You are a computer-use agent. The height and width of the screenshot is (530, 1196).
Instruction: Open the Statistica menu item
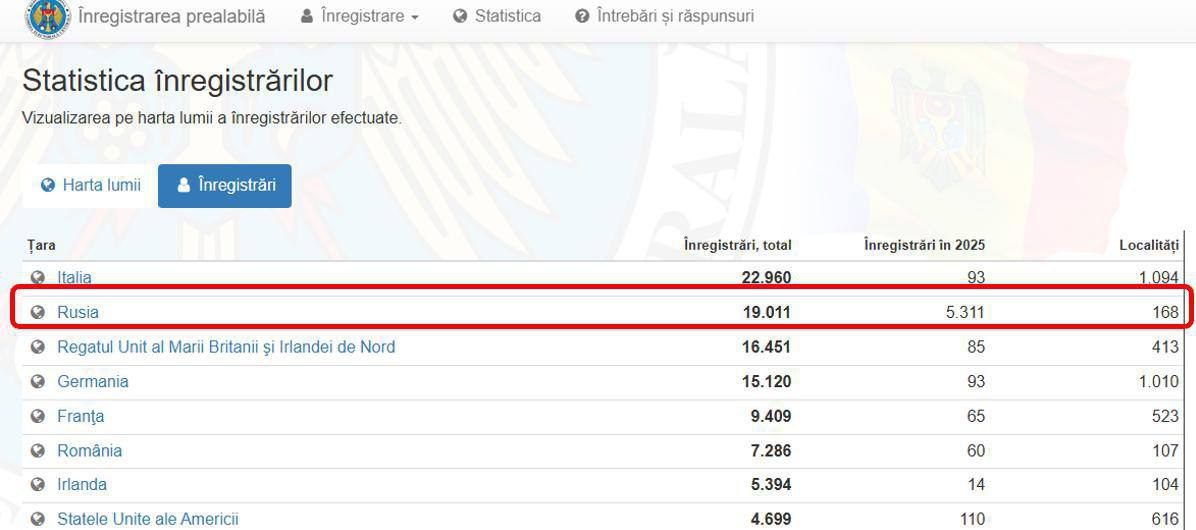(x=497, y=16)
